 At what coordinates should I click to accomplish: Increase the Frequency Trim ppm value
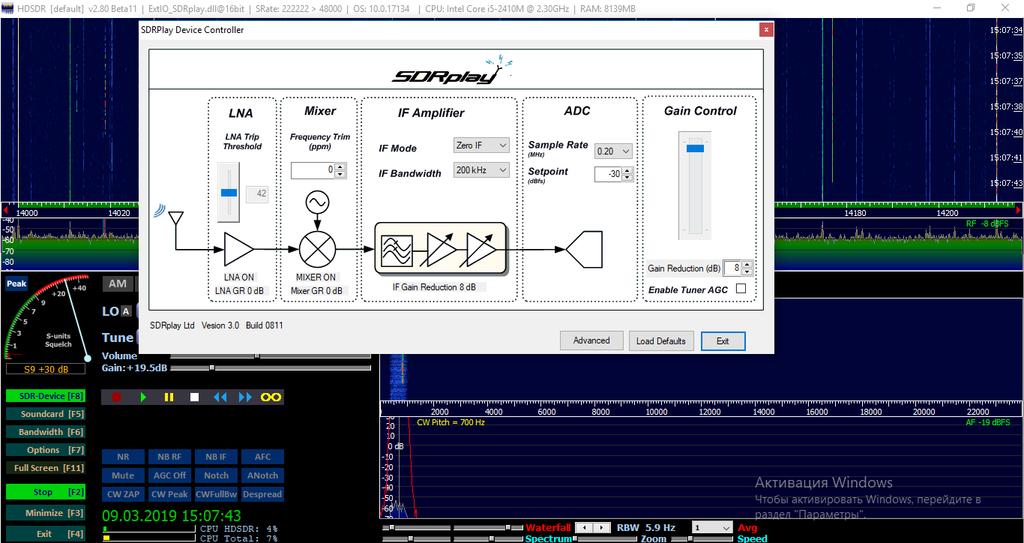coord(340,167)
